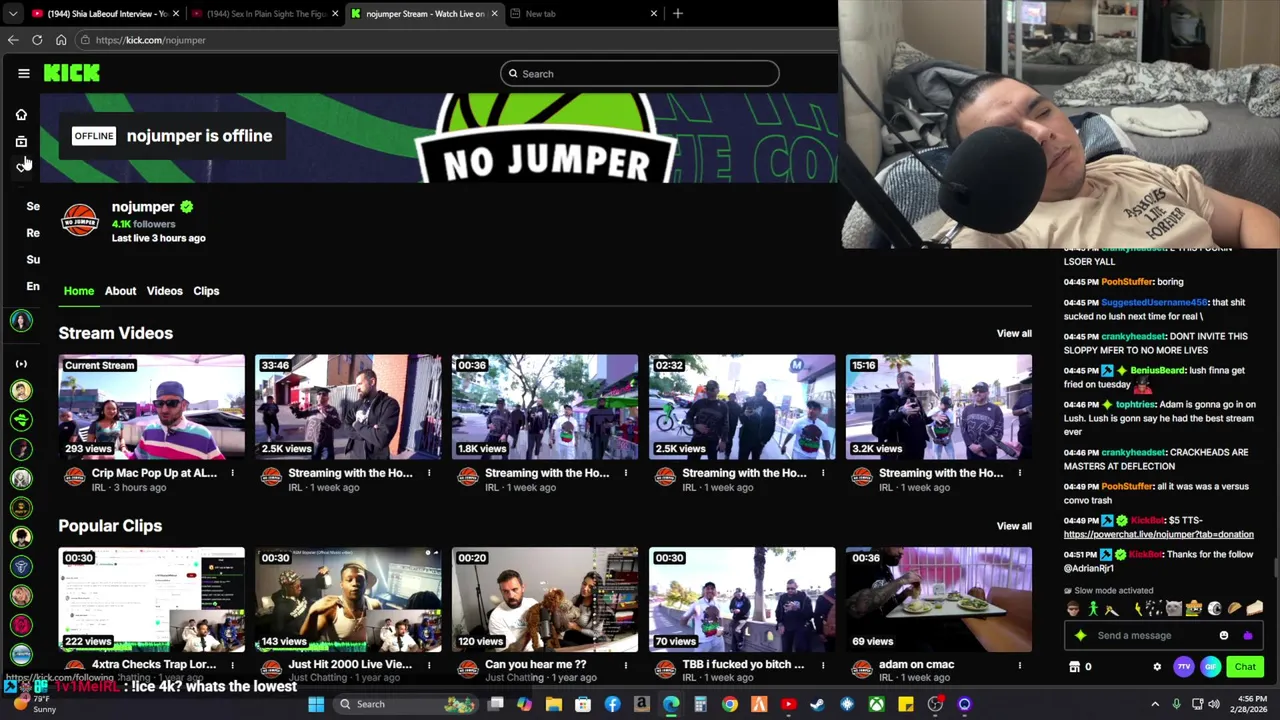The image size is (1280, 720).
Task: Open options menu for 33:46 stream video
Action: pyautogui.click(x=429, y=473)
